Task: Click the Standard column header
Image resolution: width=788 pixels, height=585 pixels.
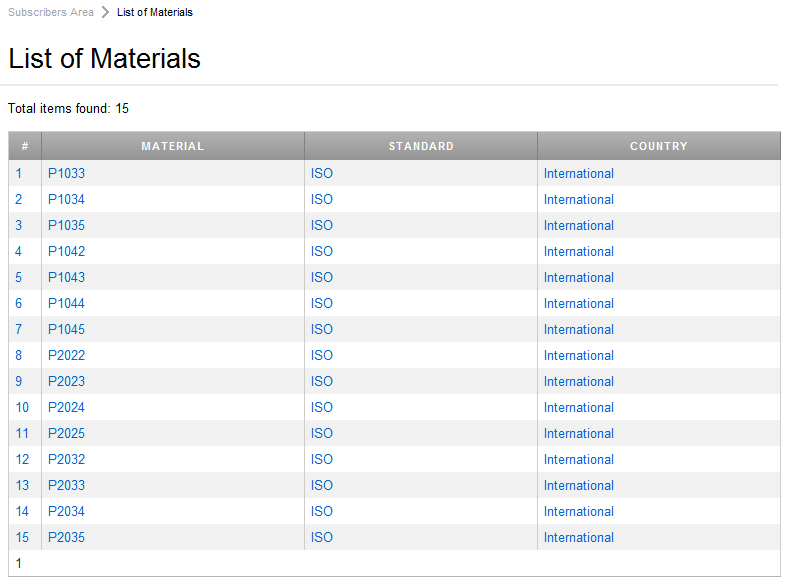Action: (x=421, y=146)
